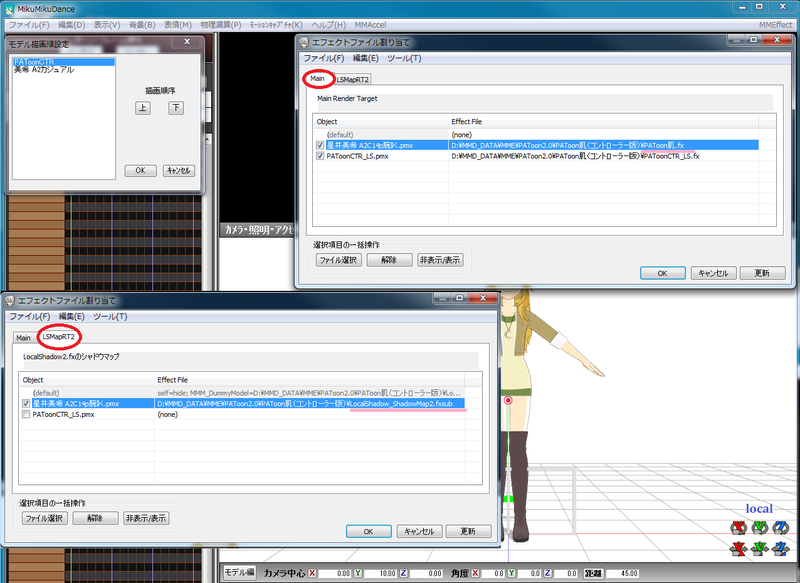Check PAToonCTR_LS.pmx in the LSMapRT2 list

click(x=26, y=414)
